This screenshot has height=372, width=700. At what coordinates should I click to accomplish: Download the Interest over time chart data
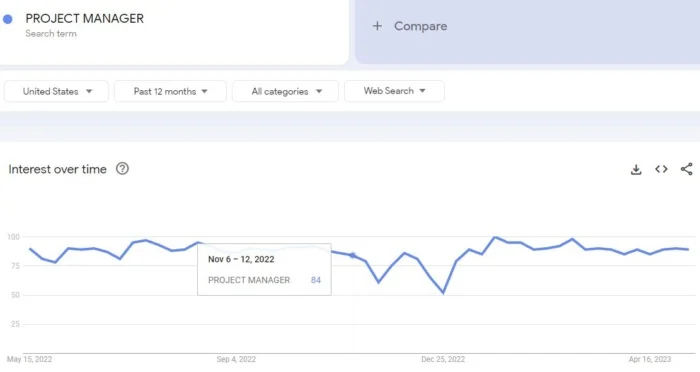636,170
